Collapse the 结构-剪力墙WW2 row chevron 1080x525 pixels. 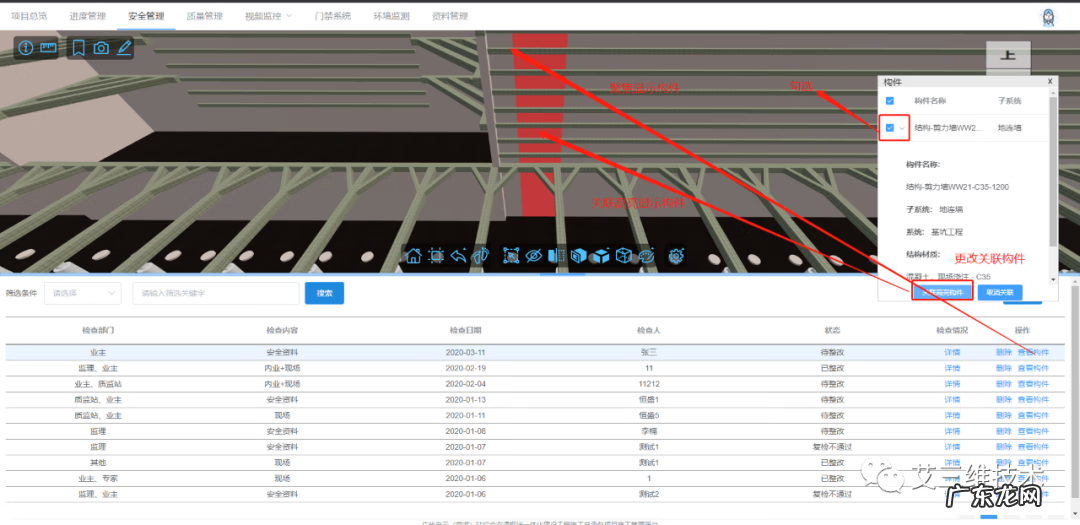click(x=902, y=128)
